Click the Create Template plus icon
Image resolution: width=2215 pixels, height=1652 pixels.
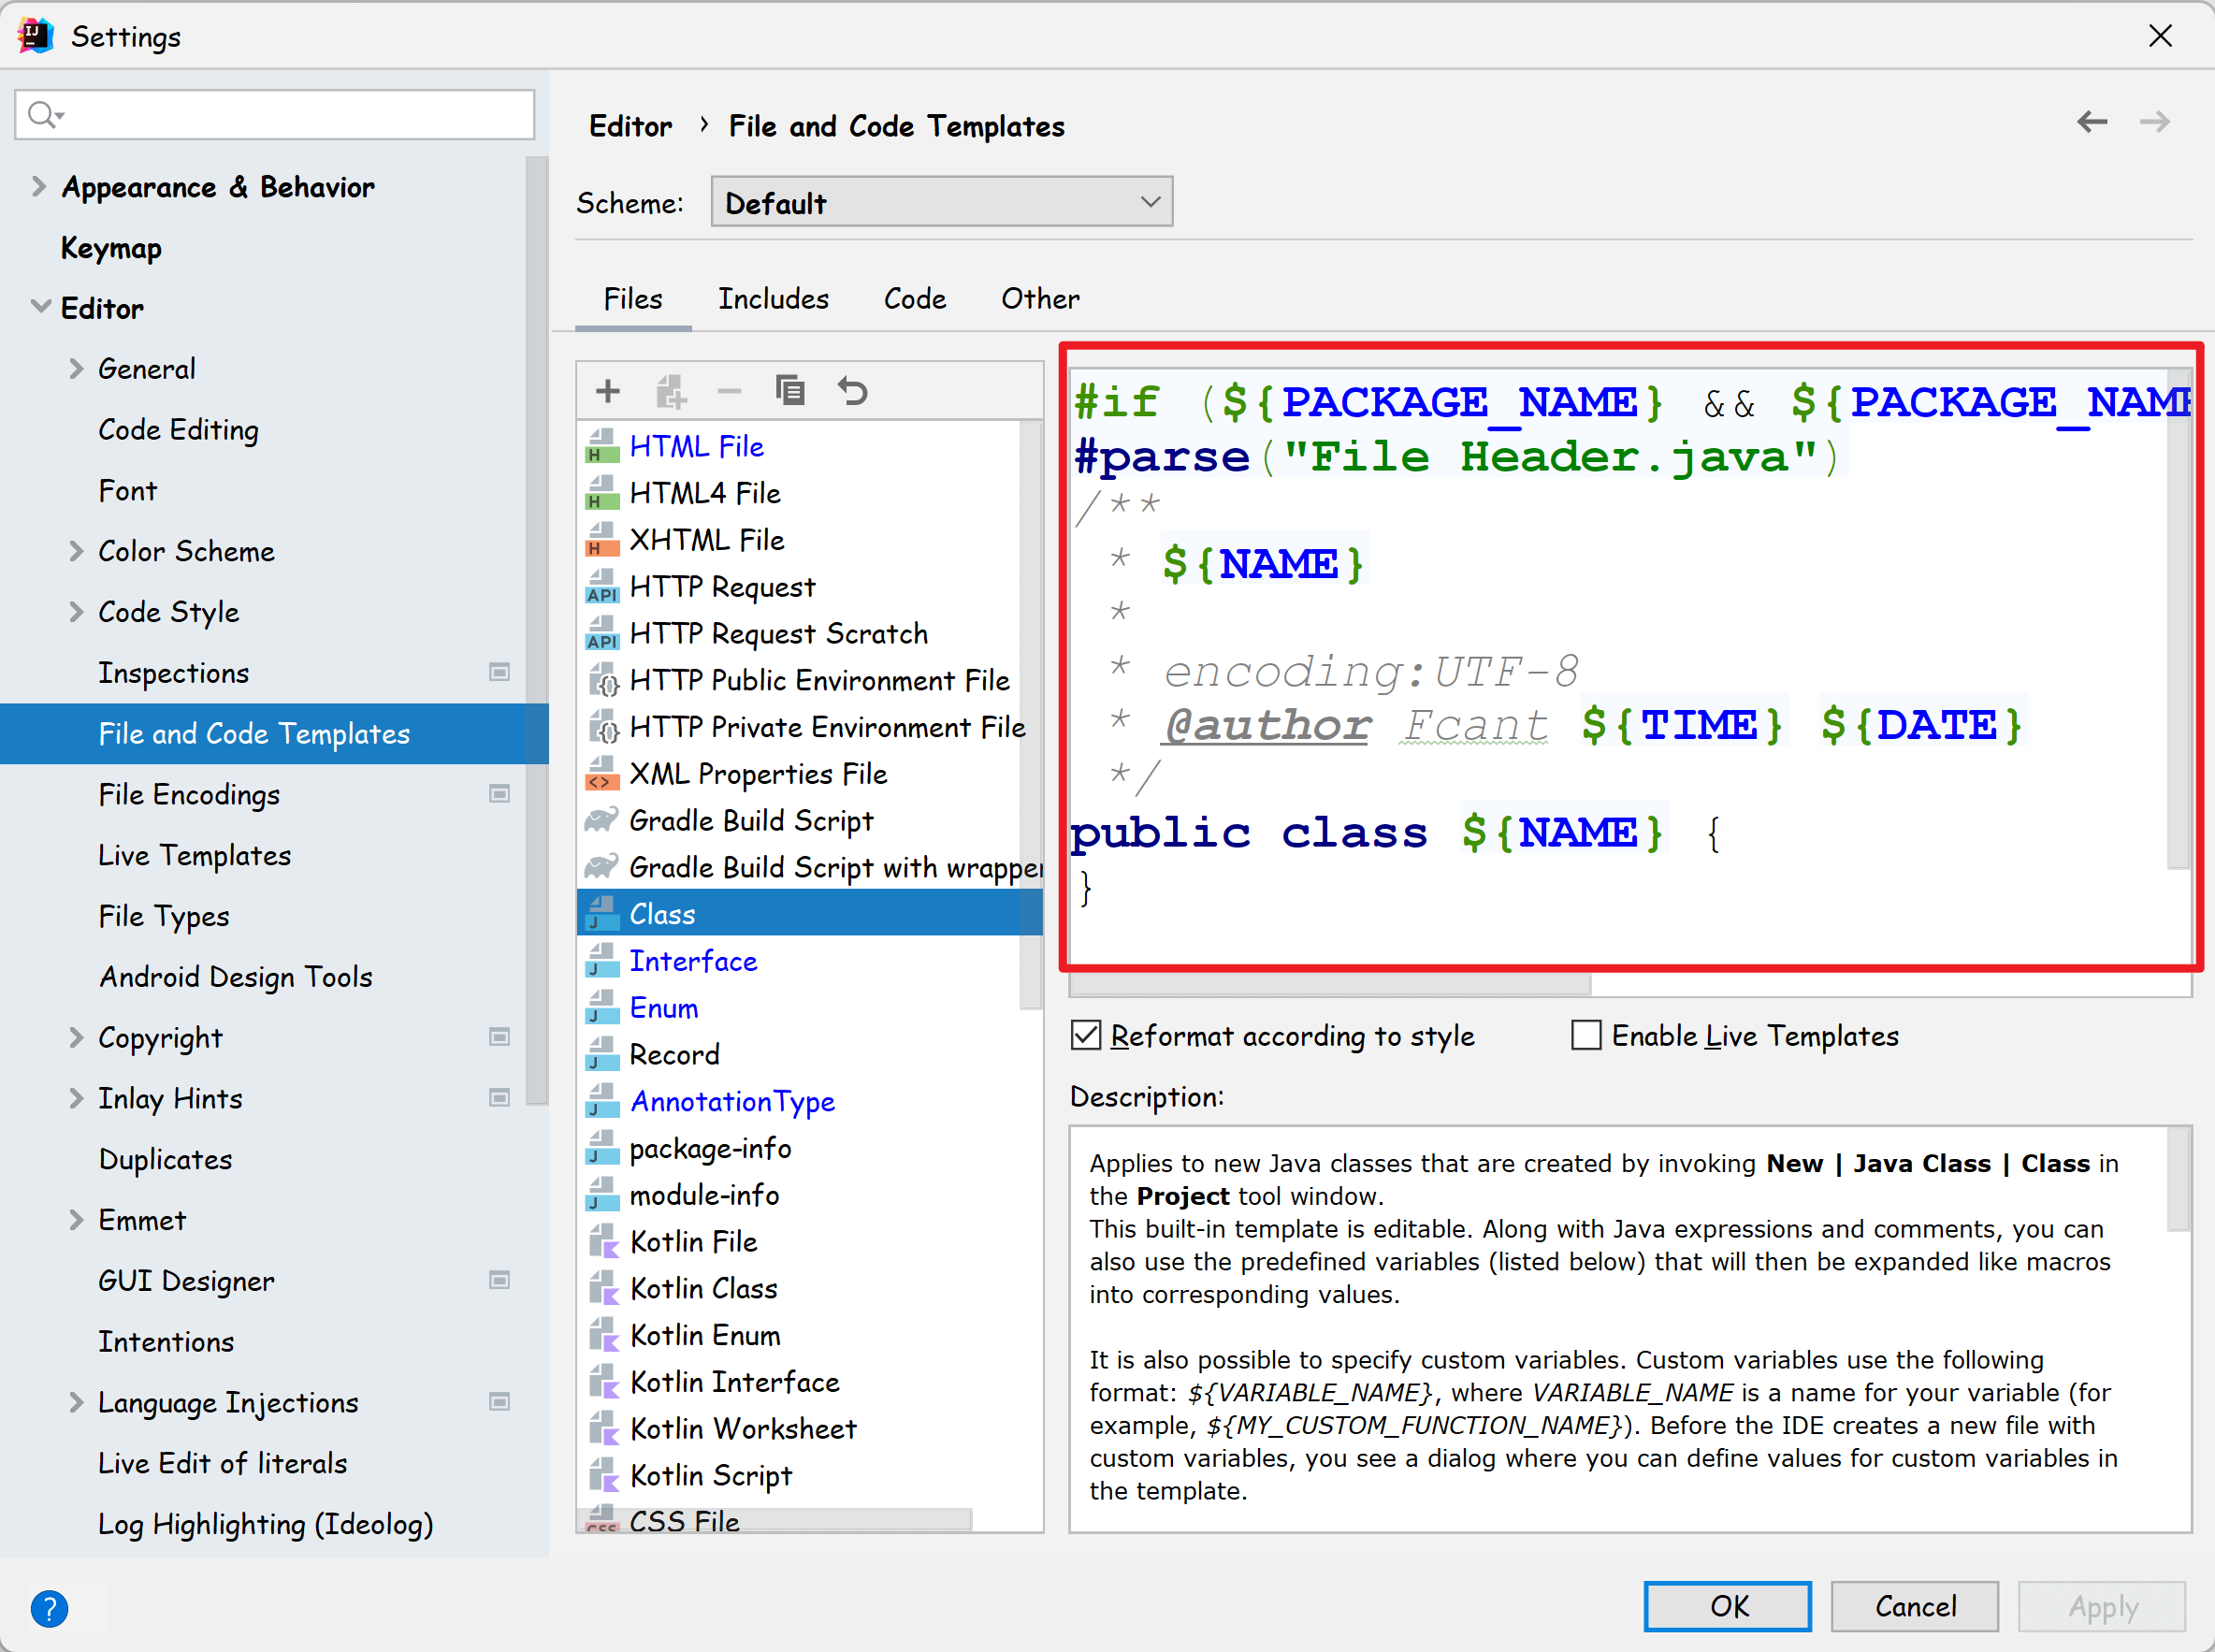[607, 391]
